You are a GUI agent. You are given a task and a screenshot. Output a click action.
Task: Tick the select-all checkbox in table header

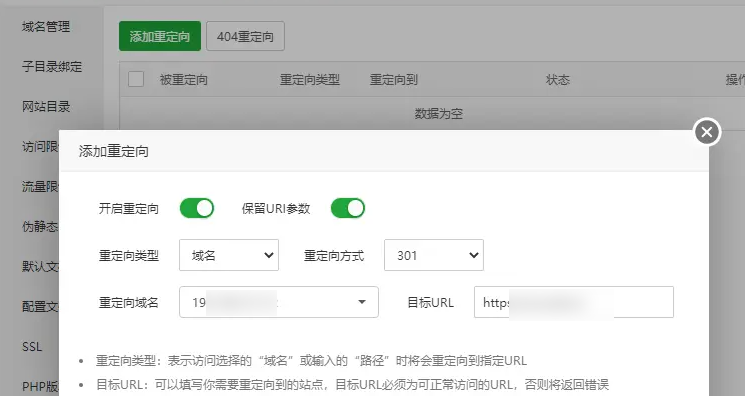click(136, 79)
